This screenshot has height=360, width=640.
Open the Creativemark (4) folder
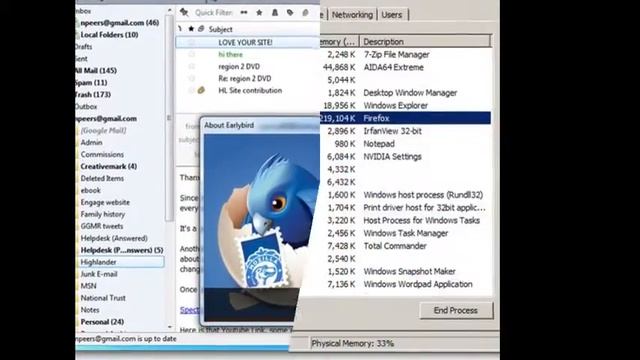(109, 166)
